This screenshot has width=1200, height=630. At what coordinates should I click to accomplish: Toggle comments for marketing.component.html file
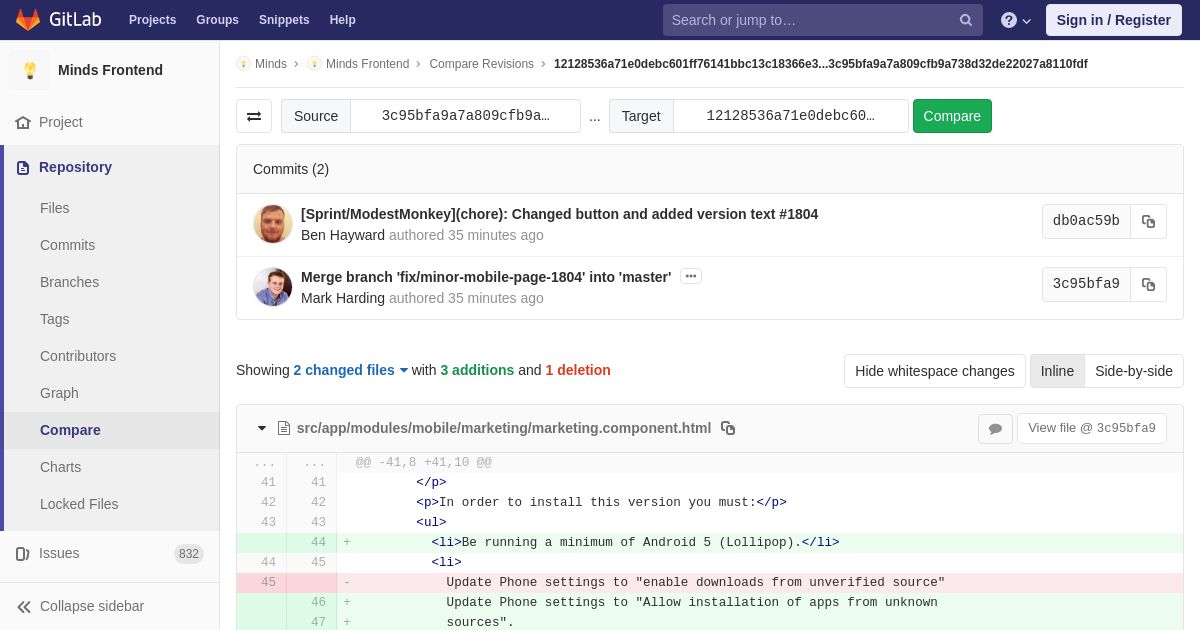click(995, 429)
